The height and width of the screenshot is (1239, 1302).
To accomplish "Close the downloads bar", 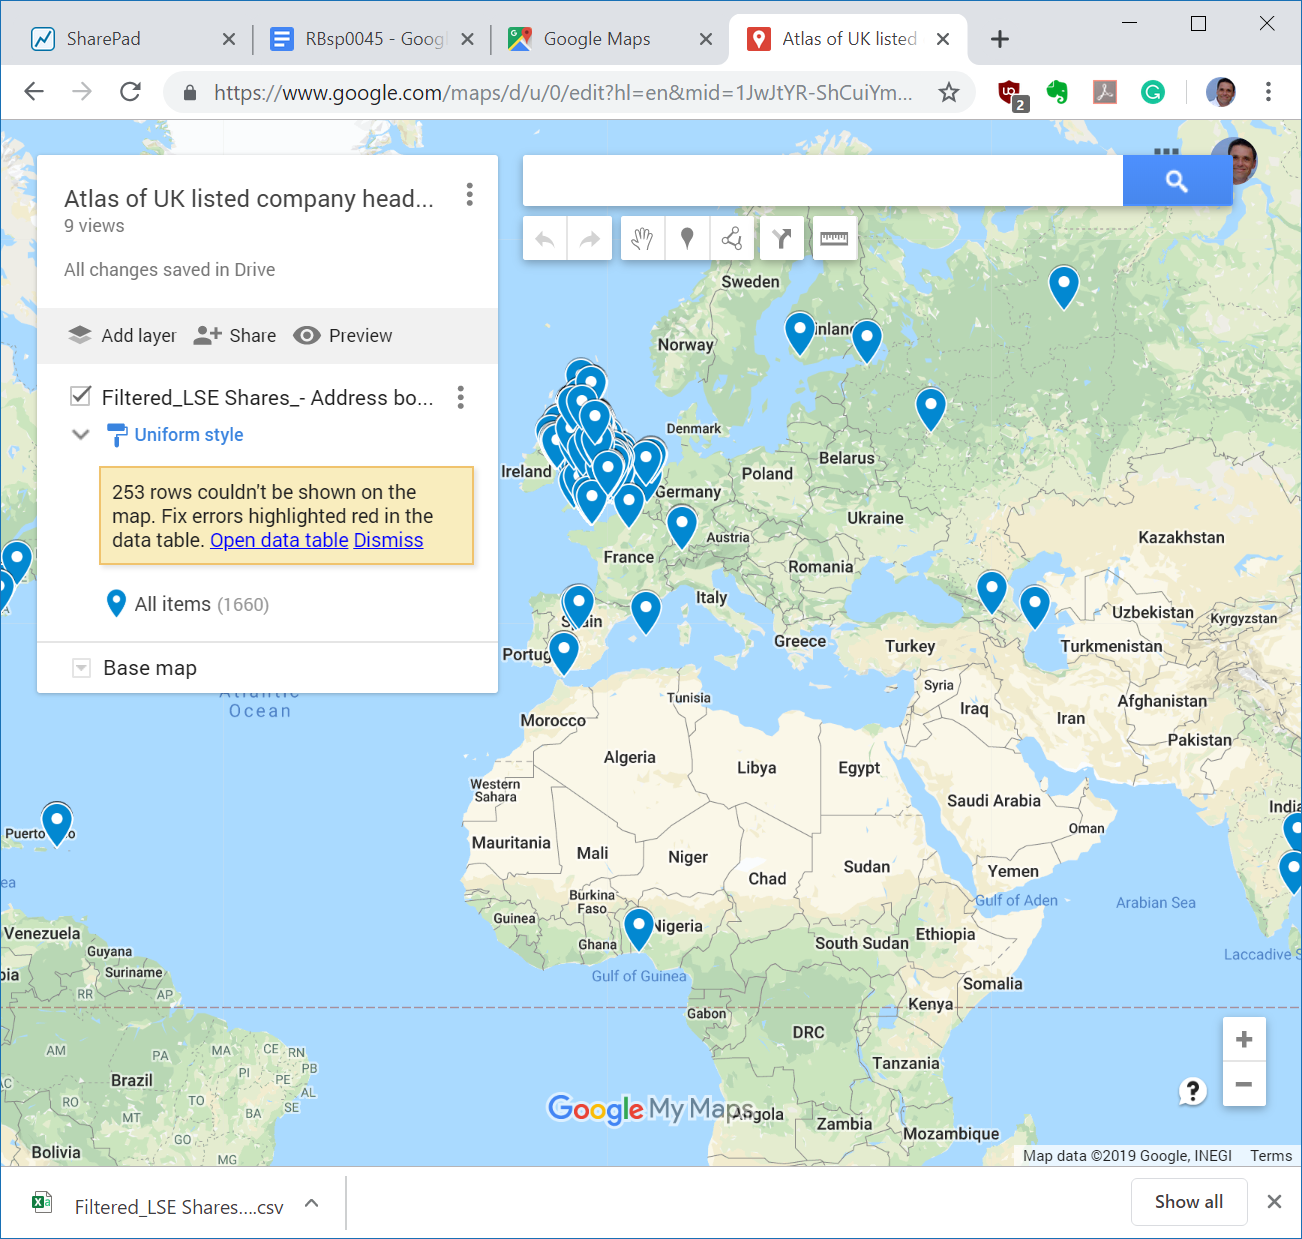I will 1274,1202.
